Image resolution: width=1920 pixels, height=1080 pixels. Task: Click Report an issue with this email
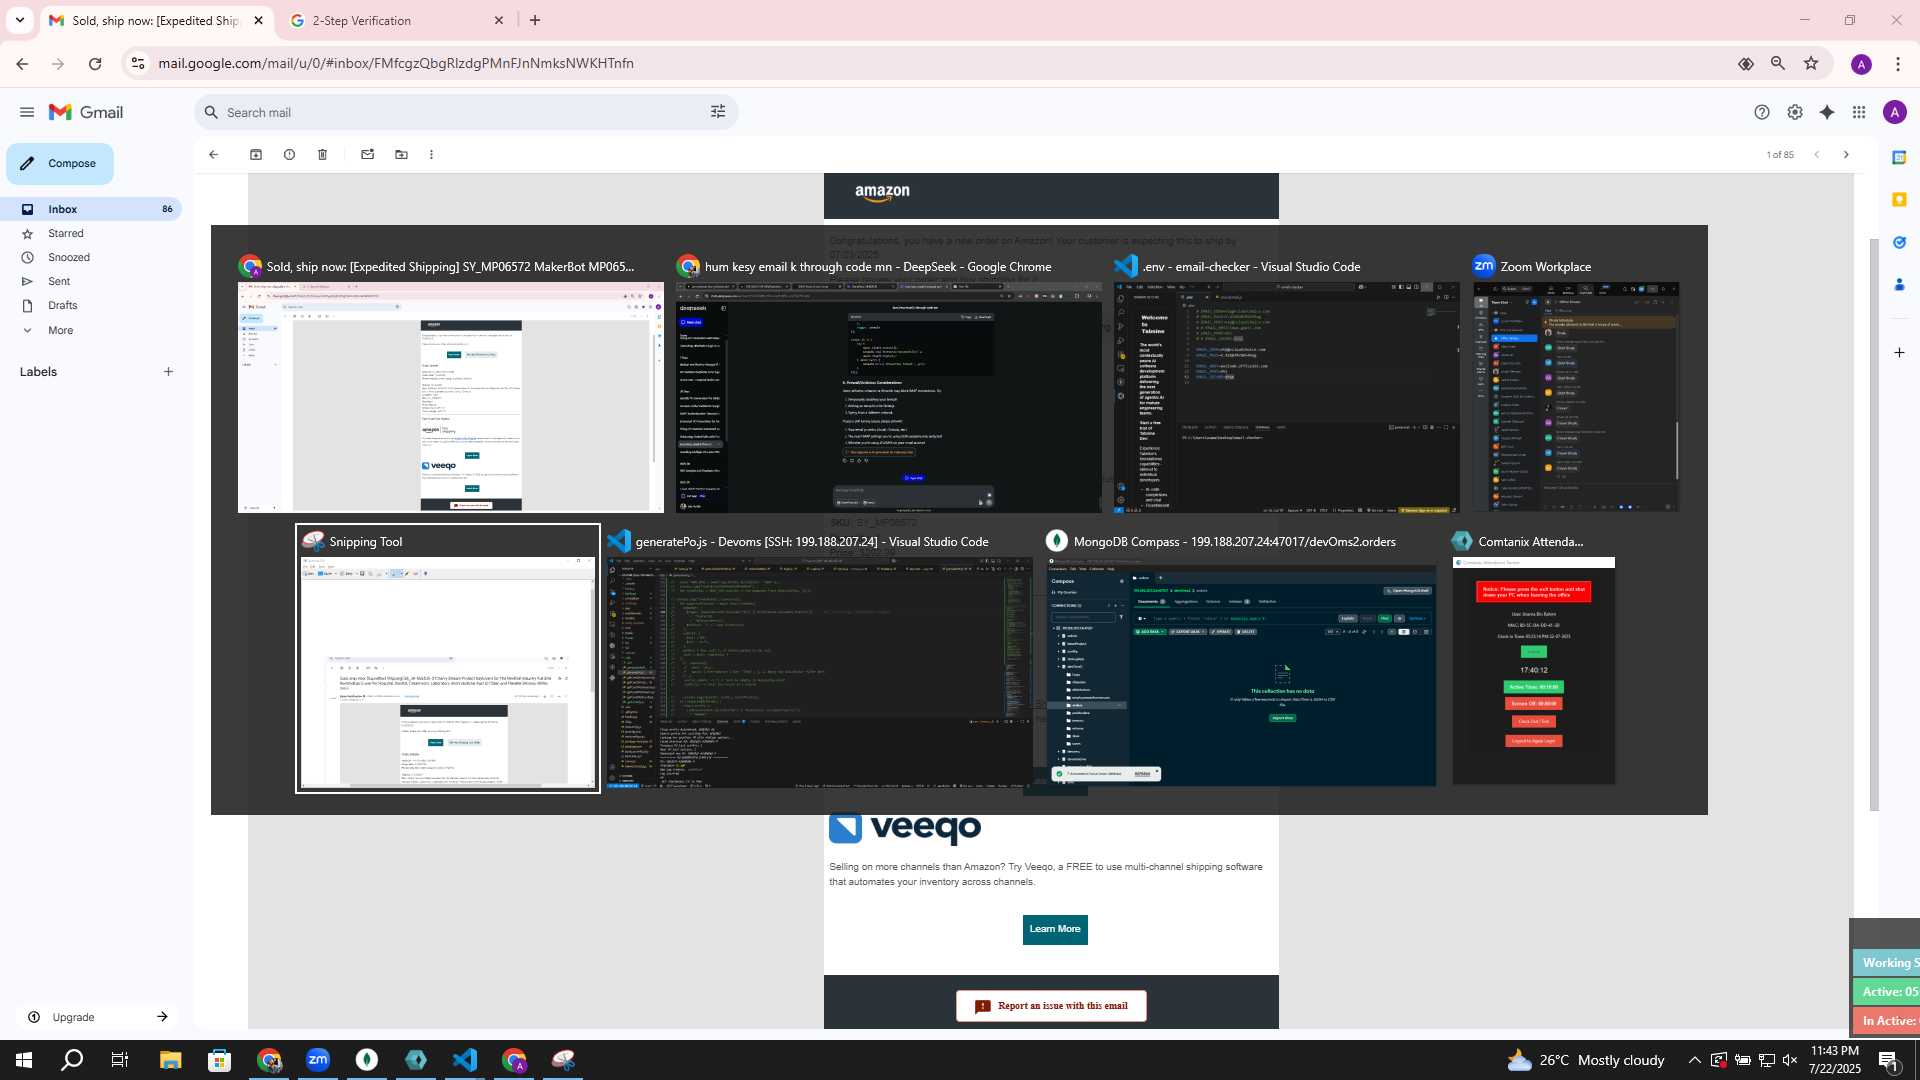coord(1051,1006)
